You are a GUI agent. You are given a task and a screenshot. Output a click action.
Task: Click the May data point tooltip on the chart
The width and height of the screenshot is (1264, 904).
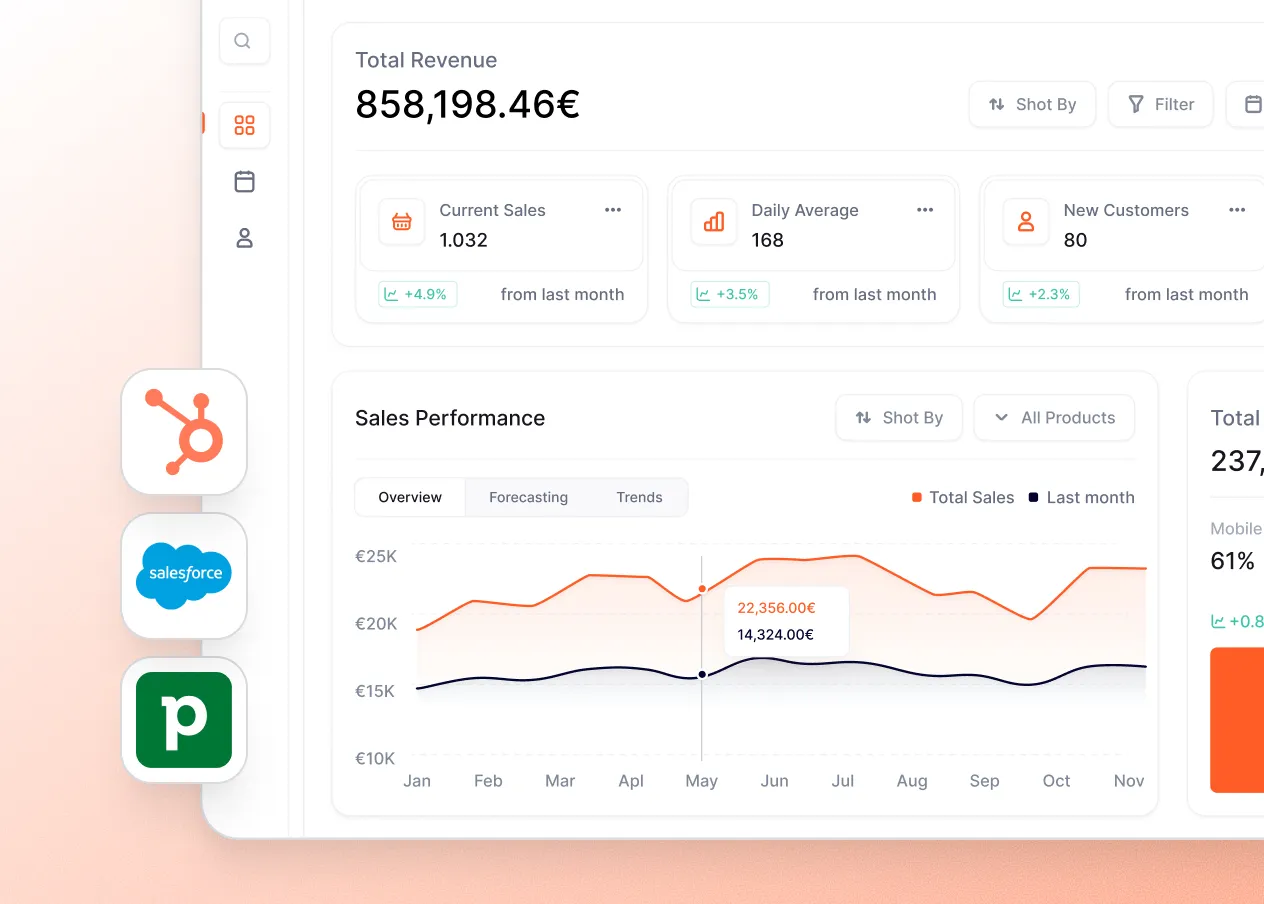[x=786, y=620]
